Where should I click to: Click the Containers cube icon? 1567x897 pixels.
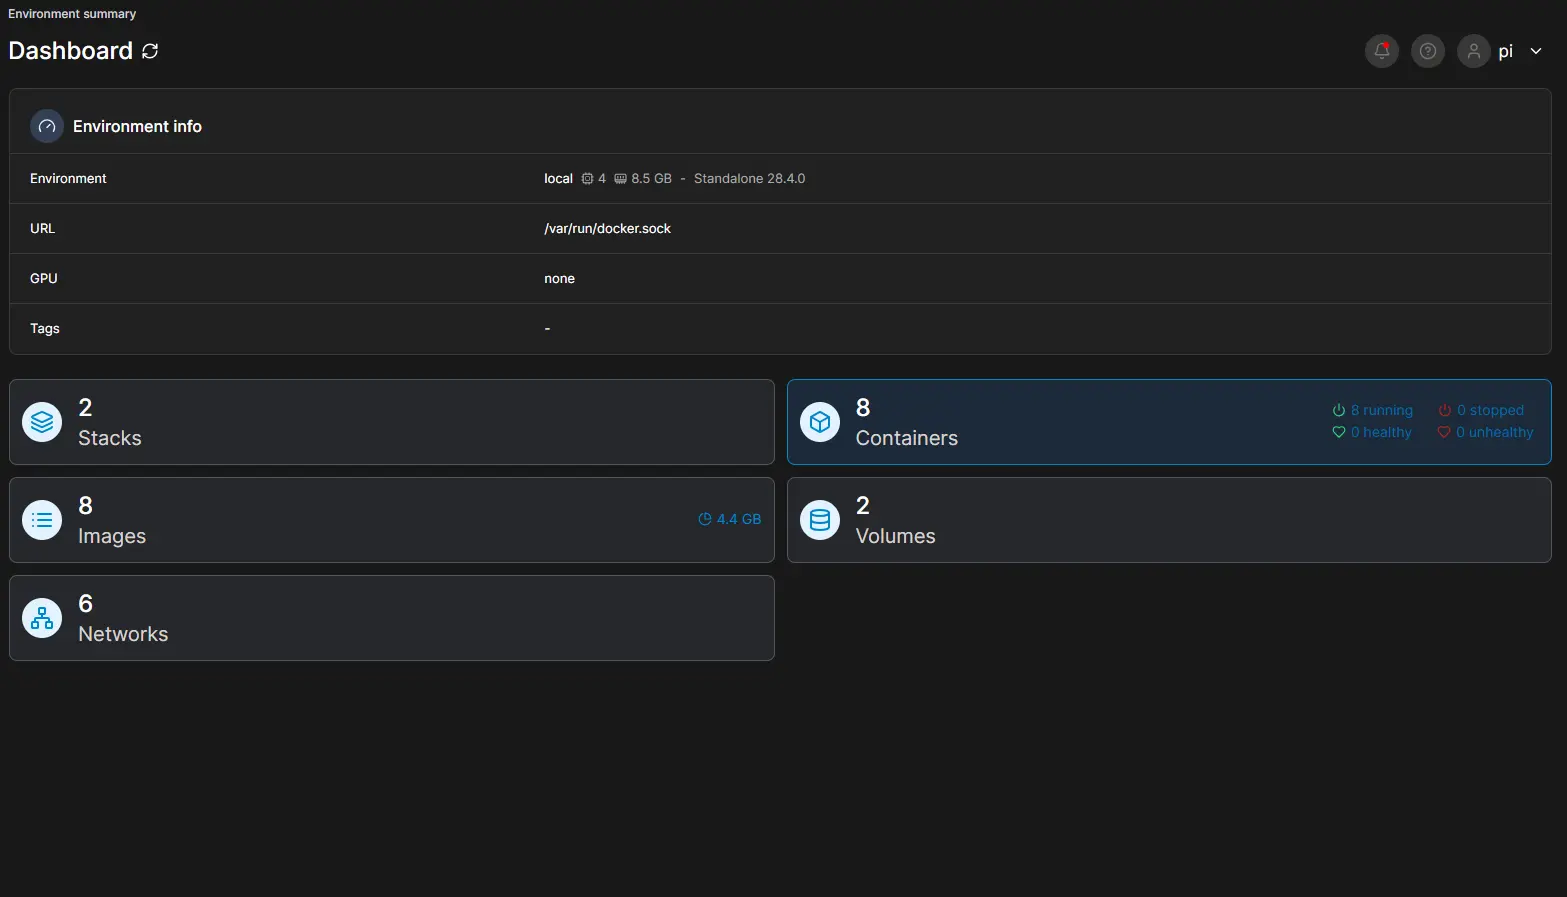coord(819,421)
